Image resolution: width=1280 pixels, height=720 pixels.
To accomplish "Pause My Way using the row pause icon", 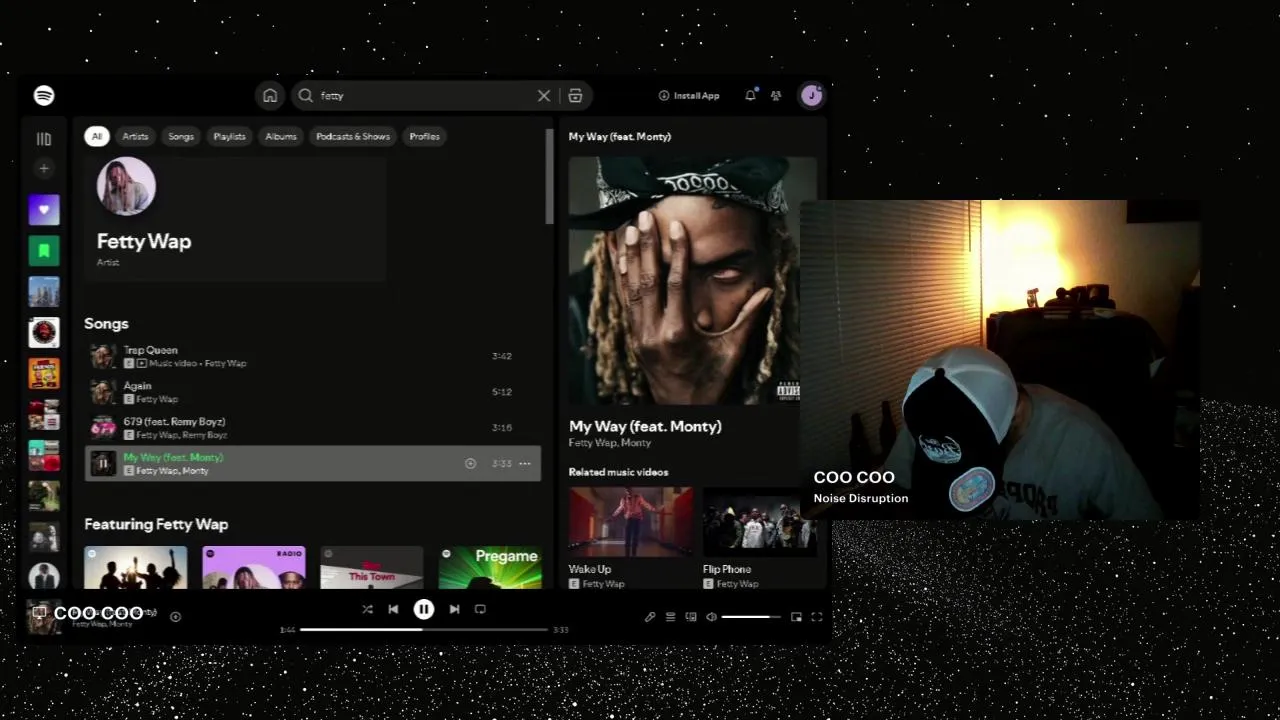I will [x=103, y=464].
